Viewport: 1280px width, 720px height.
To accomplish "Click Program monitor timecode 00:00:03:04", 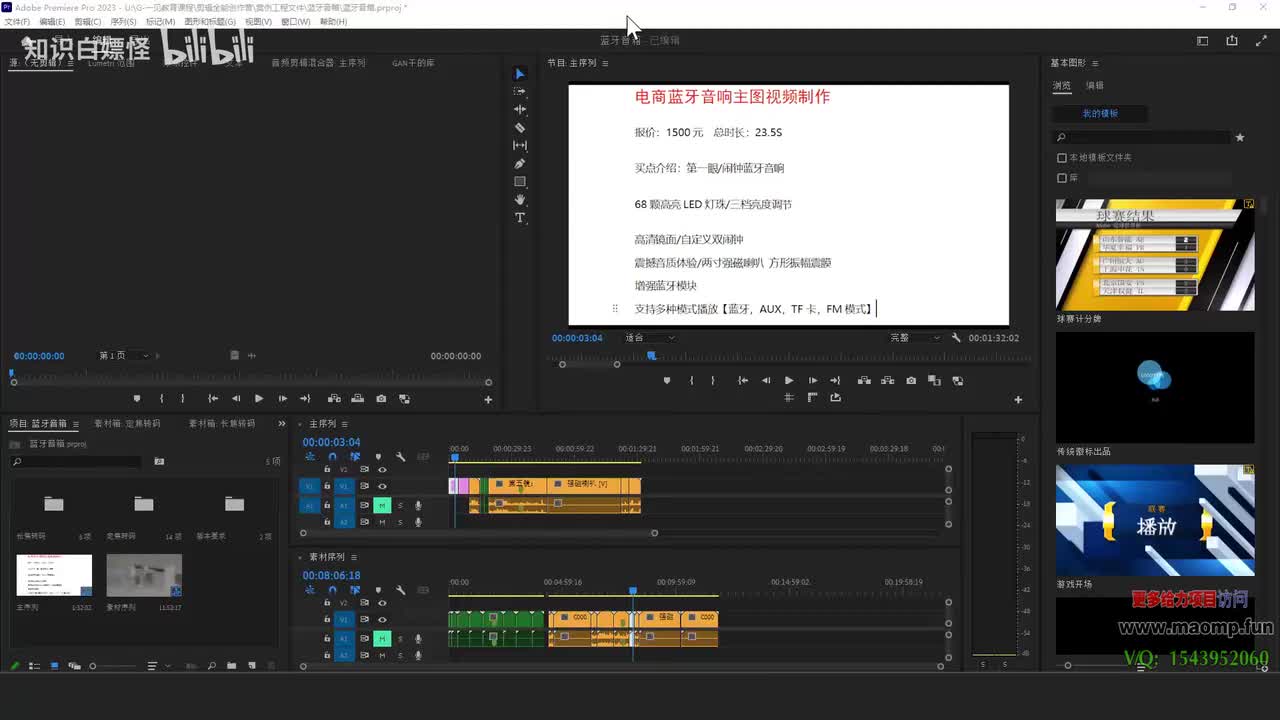I will pyautogui.click(x=577, y=338).
